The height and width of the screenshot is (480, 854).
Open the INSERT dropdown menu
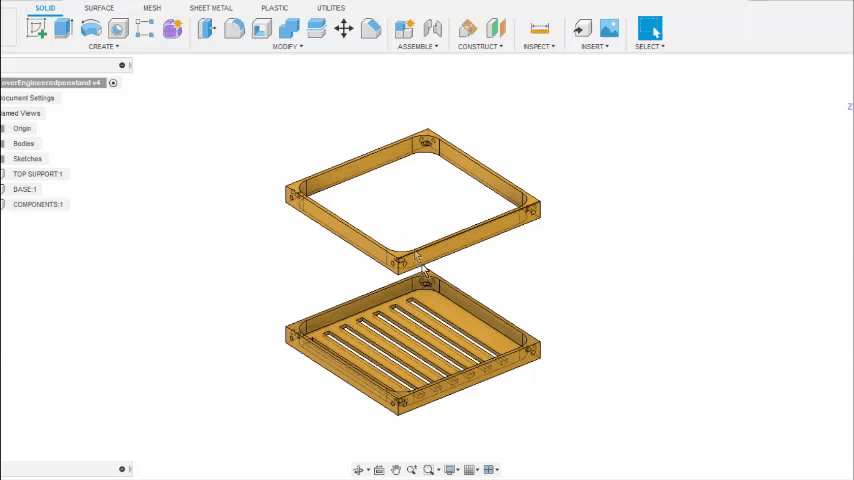coord(595,47)
